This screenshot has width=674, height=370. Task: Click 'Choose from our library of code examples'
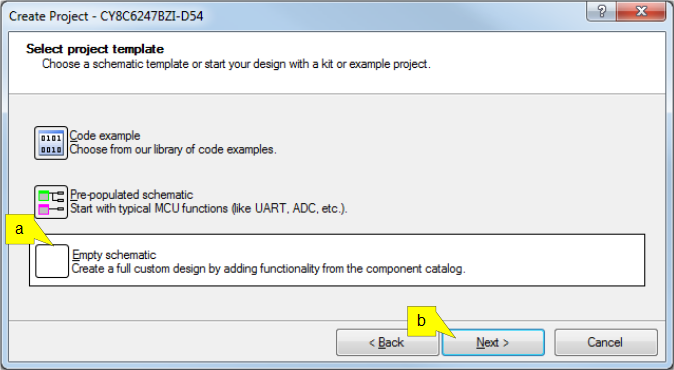[x=173, y=150]
